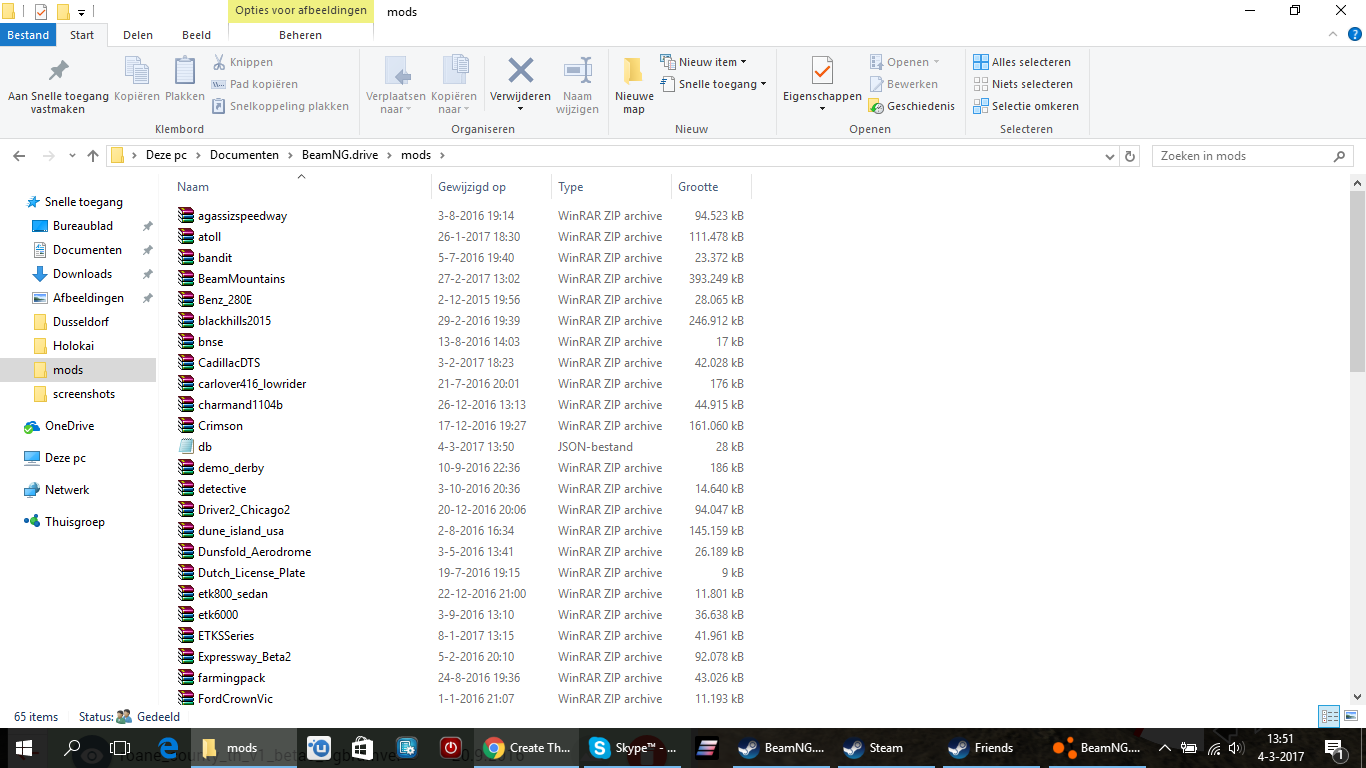This screenshot has height=768, width=1366.
Task: Open Kopiëren naar dropdown
Action: 454,103
